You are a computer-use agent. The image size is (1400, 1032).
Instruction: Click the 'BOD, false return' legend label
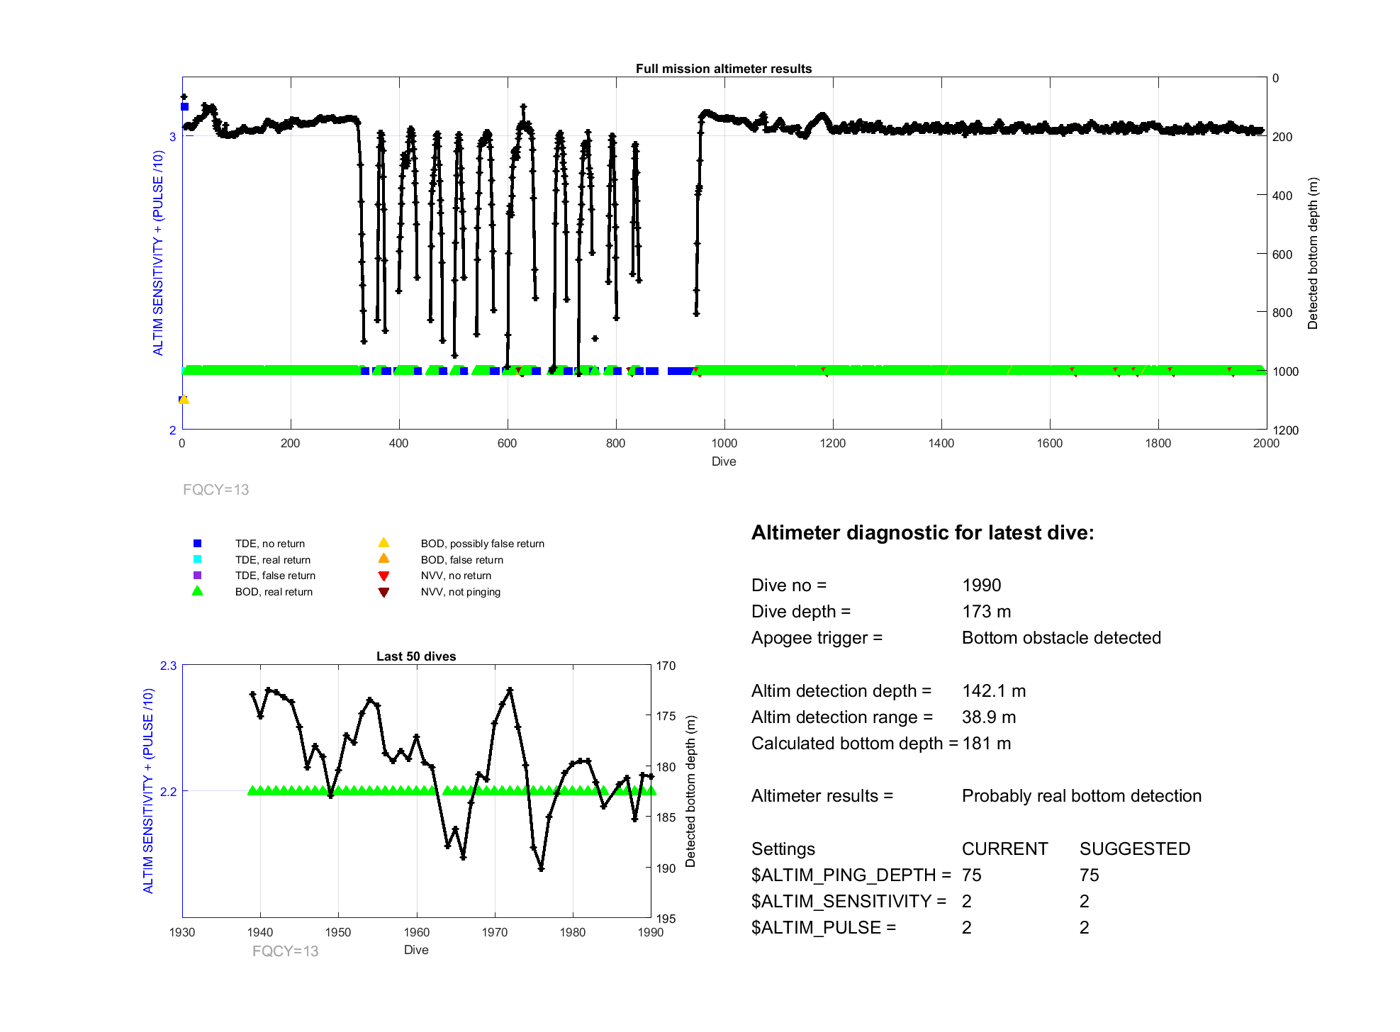[x=462, y=560]
